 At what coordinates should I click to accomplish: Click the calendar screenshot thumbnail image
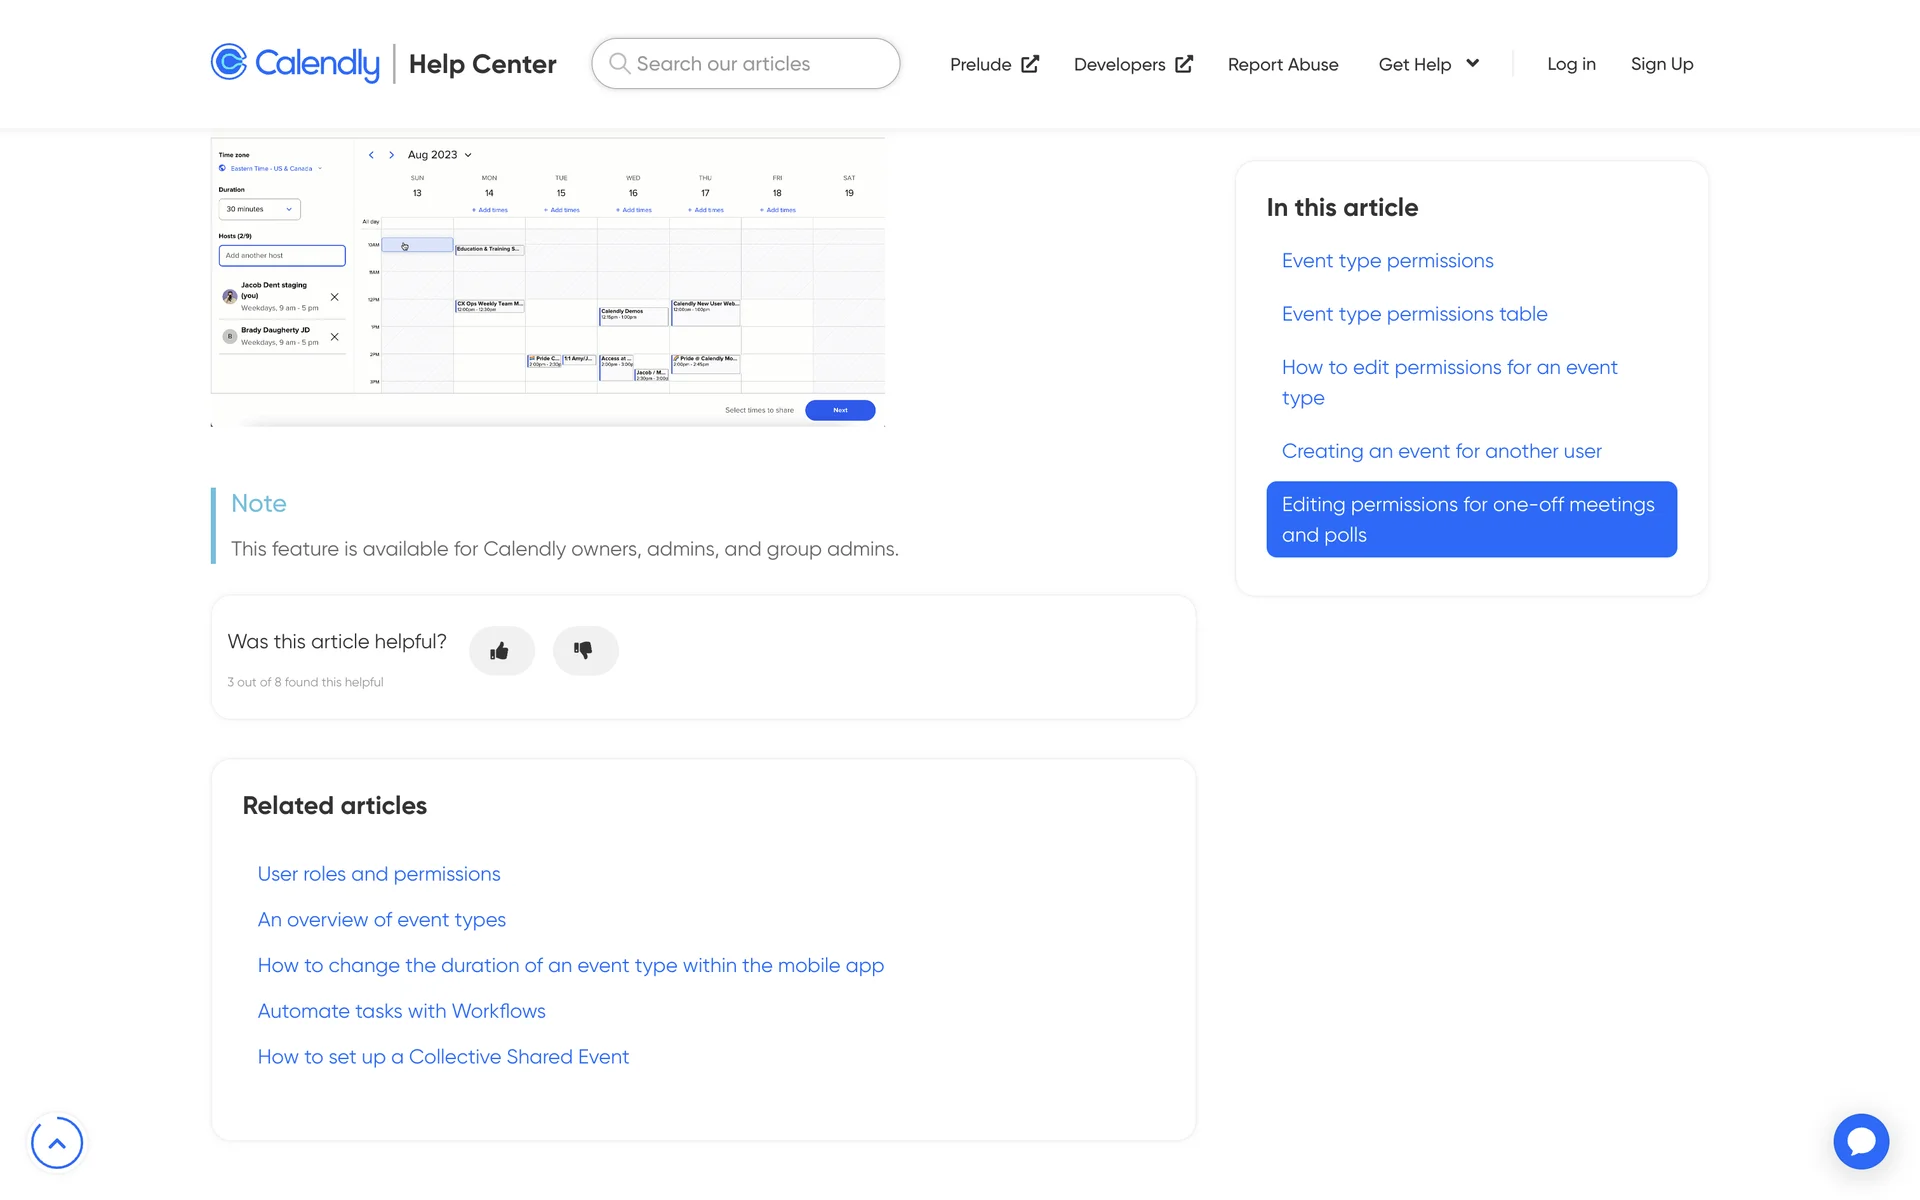(548, 282)
